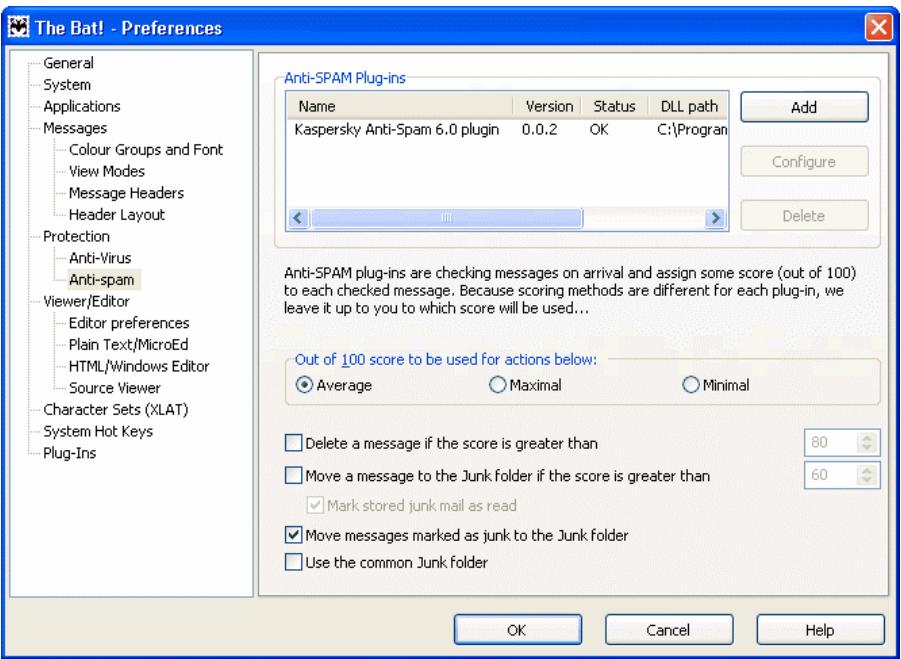The height and width of the screenshot is (659, 901).
Task: Open Header Layout settings
Action: 117,214
